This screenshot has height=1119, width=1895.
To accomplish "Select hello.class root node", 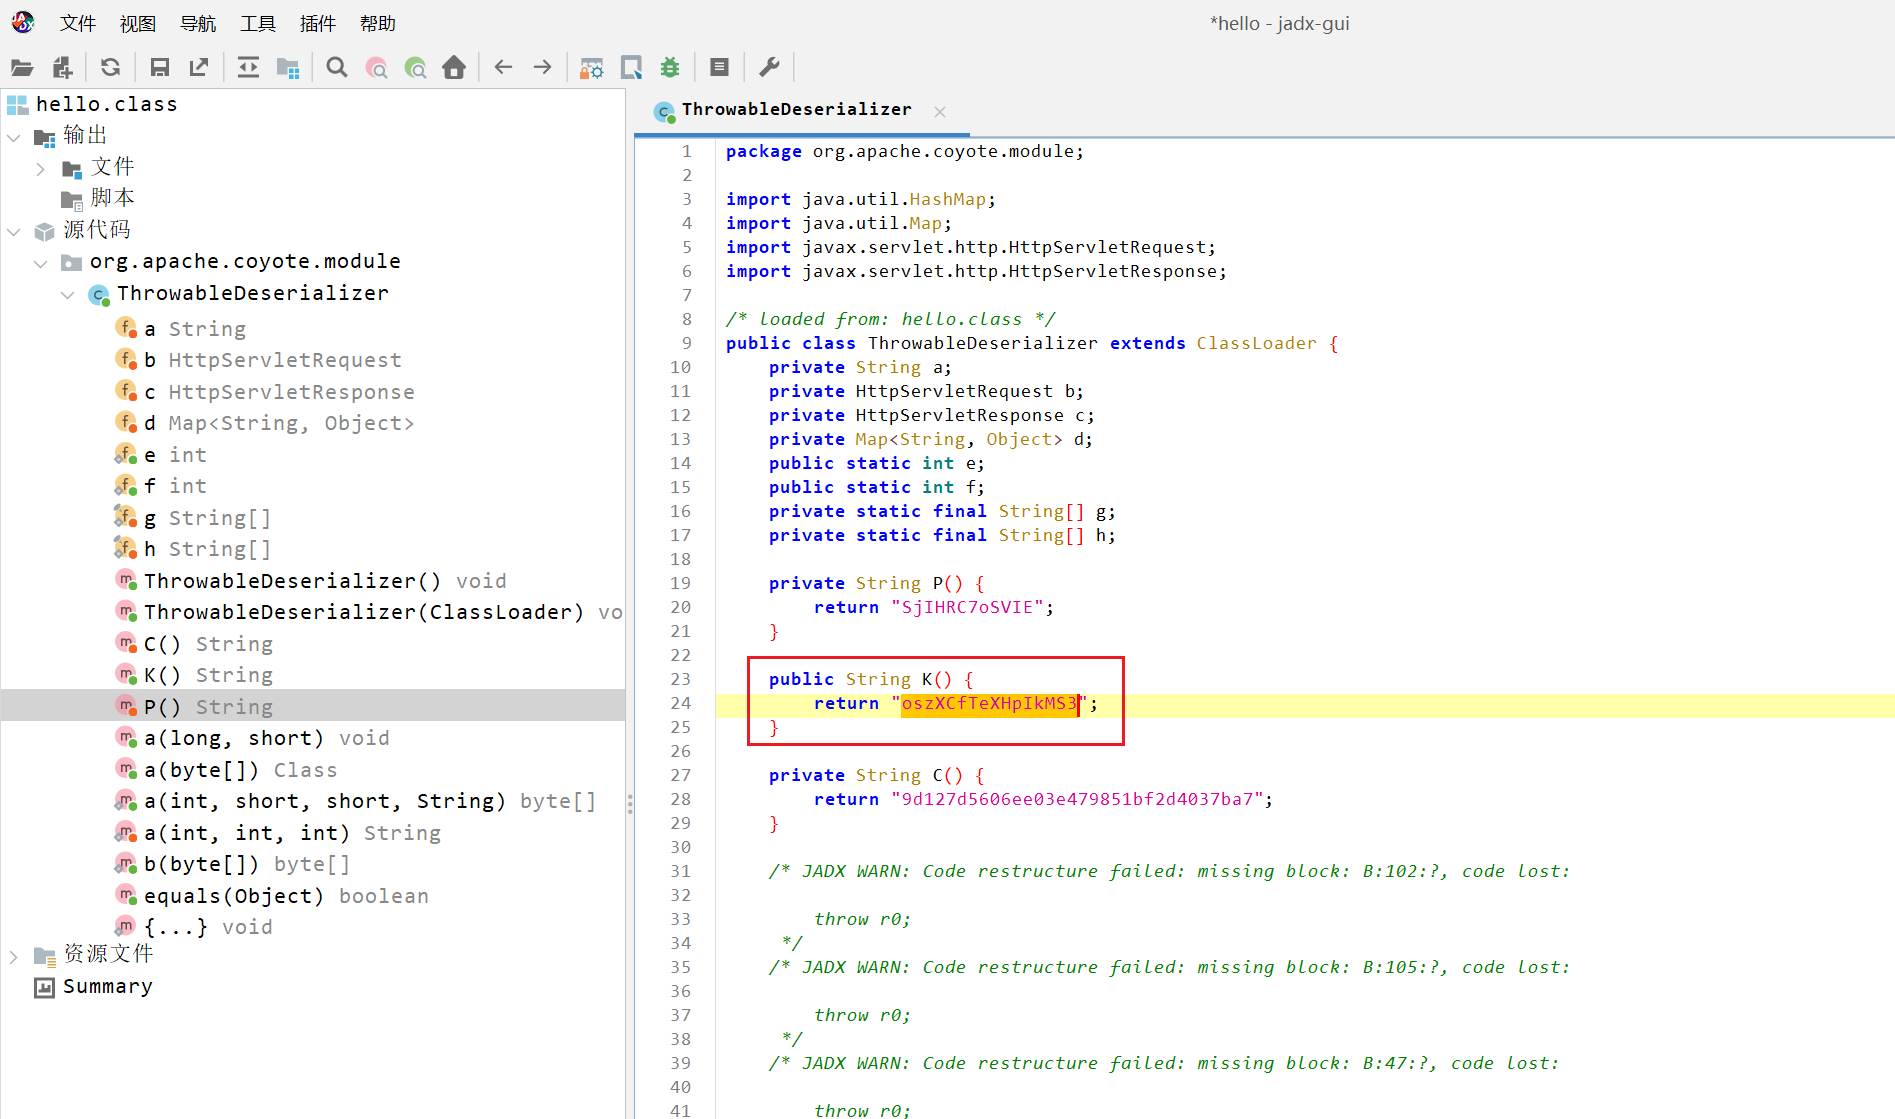I will coord(106,104).
